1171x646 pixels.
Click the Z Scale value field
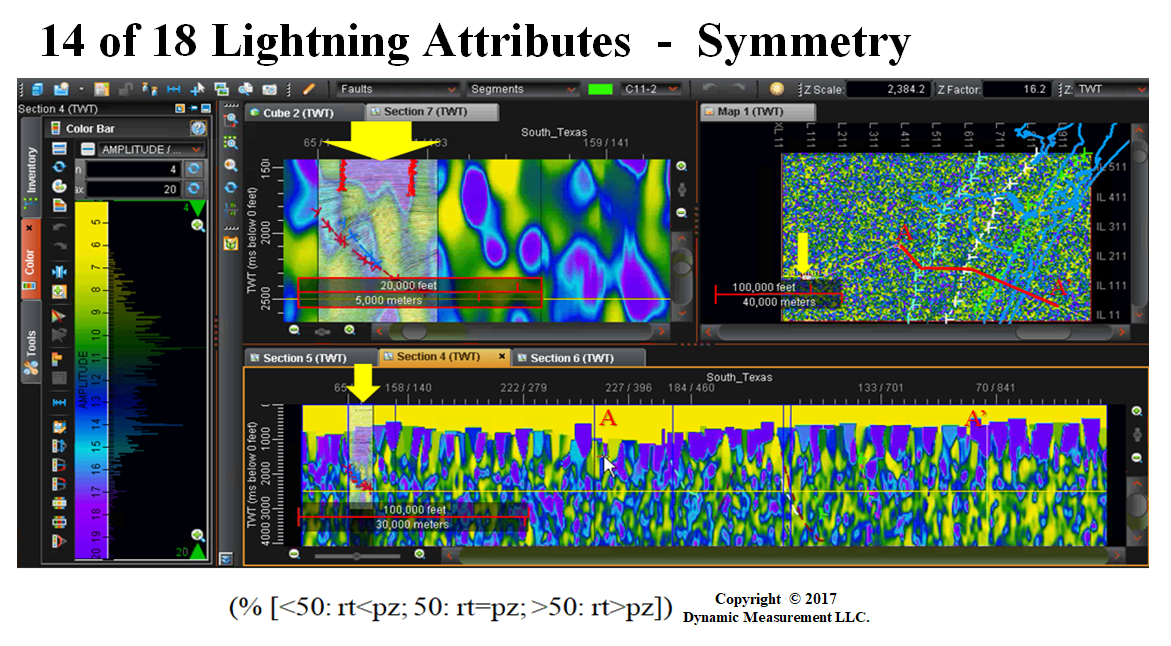[888, 89]
